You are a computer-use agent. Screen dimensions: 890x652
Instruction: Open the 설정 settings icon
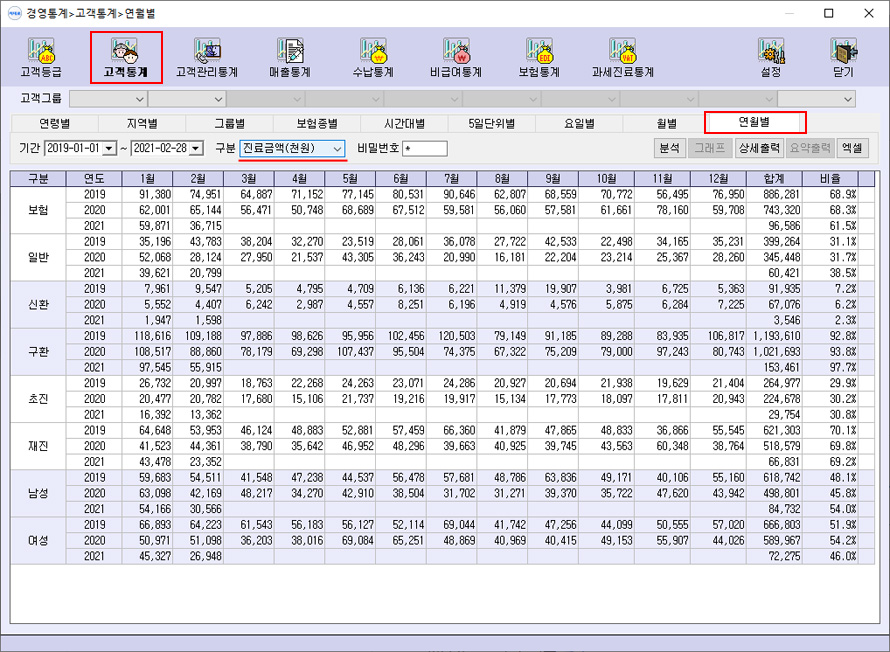tap(771, 58)
